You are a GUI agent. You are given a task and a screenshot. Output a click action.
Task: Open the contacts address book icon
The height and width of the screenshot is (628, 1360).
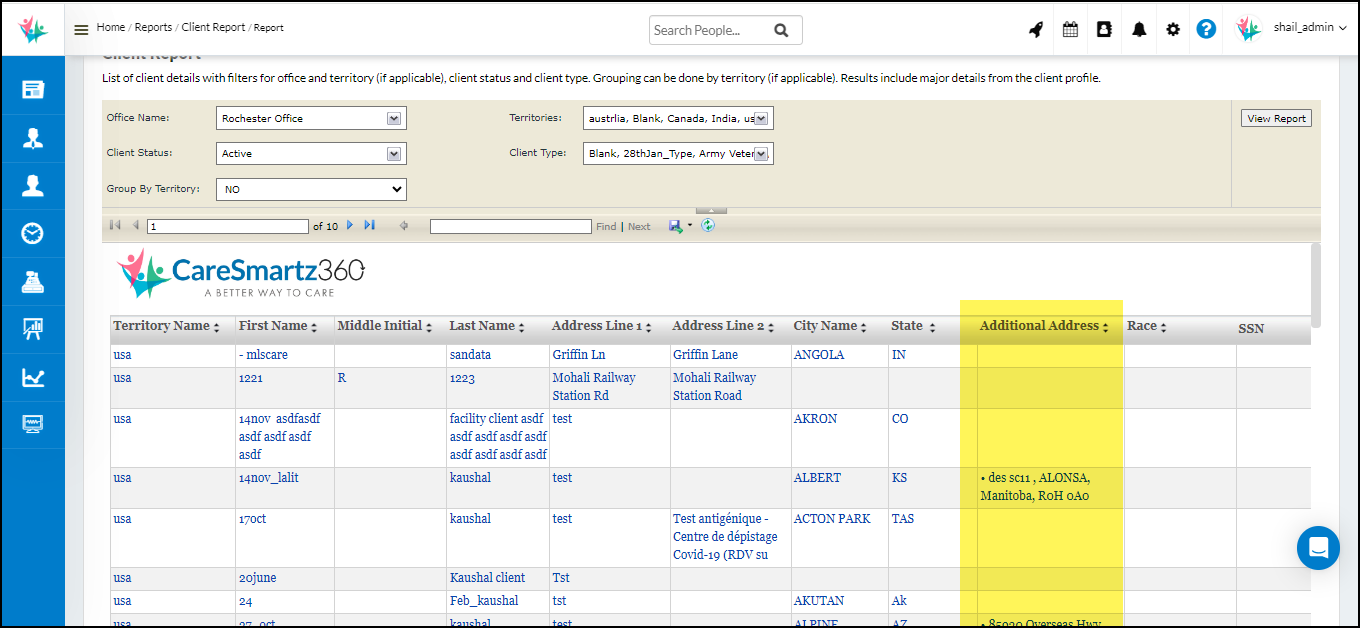(x=1104, y=30)
